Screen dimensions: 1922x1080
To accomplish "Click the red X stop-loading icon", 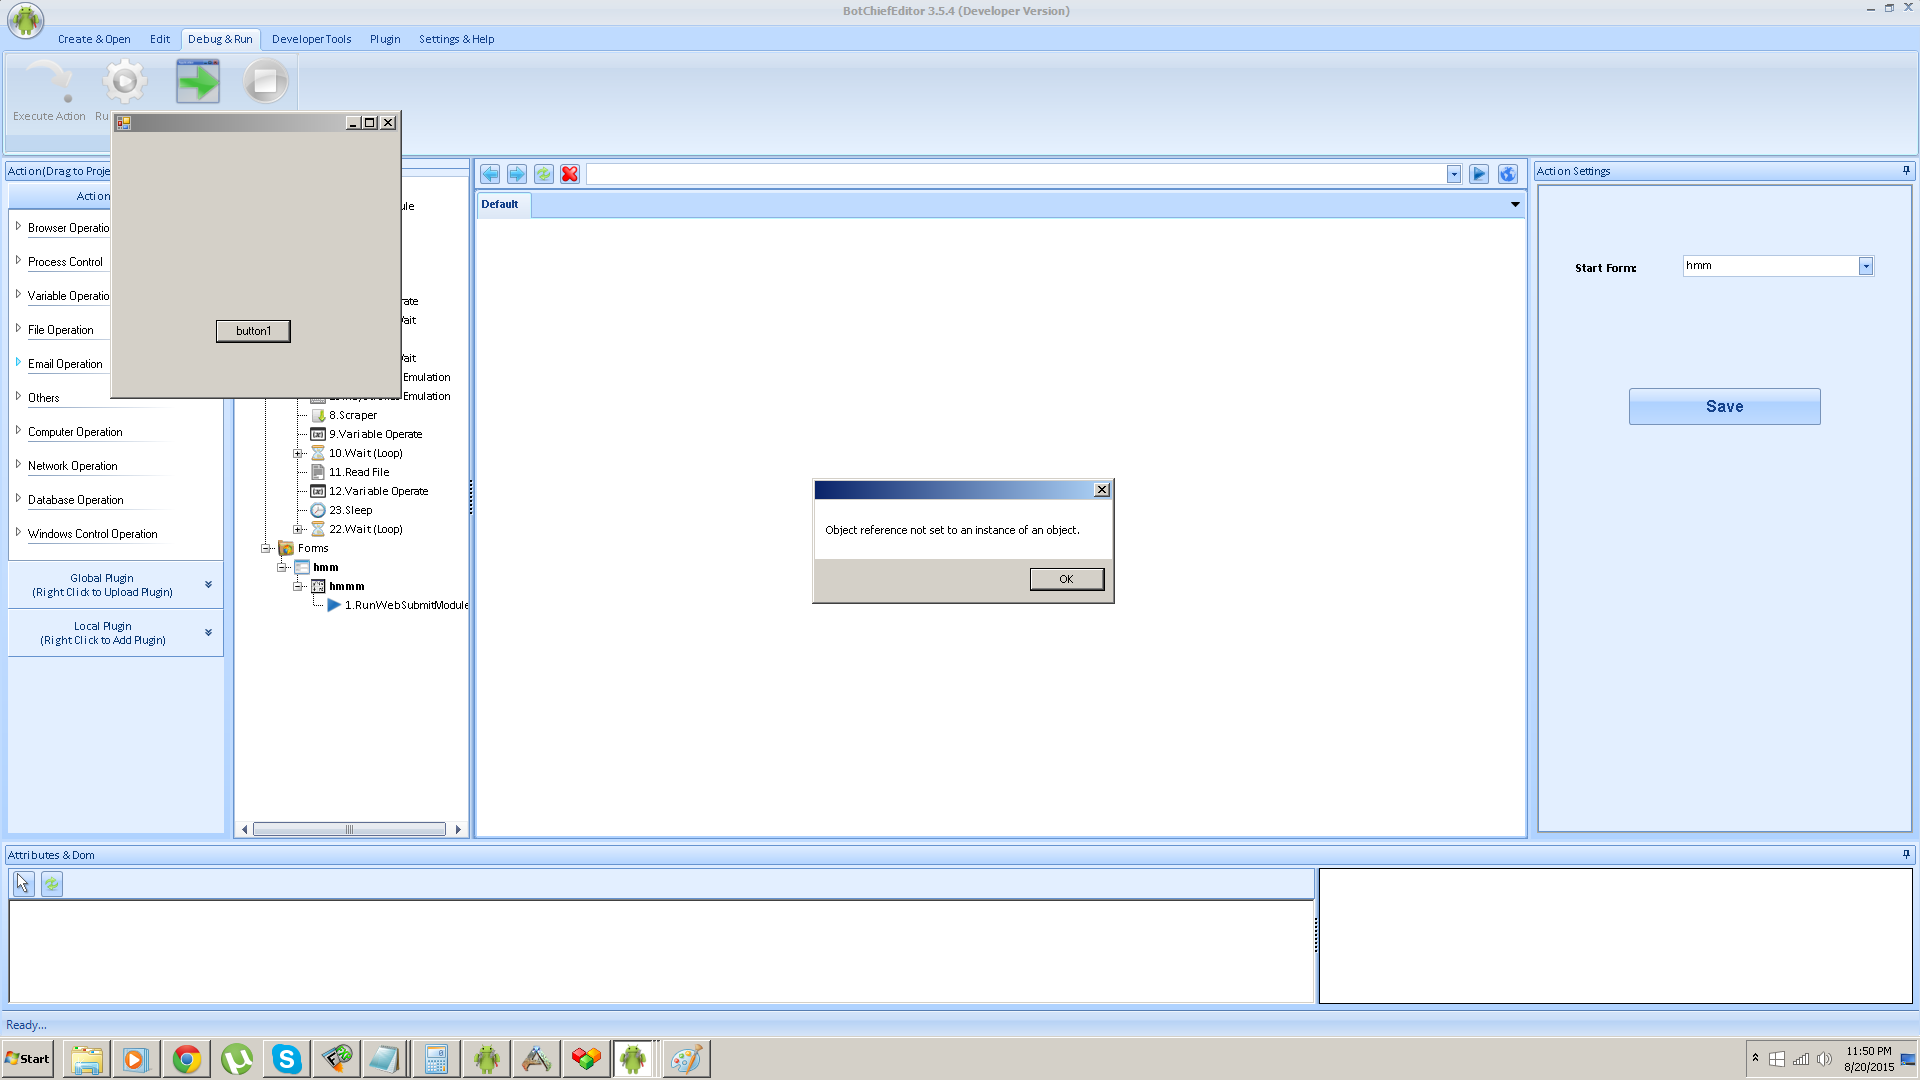I will click(570, 174).
